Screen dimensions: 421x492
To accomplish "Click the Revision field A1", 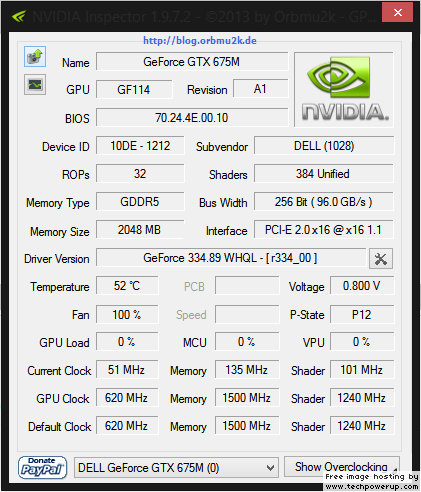I will tap(260, 89).
